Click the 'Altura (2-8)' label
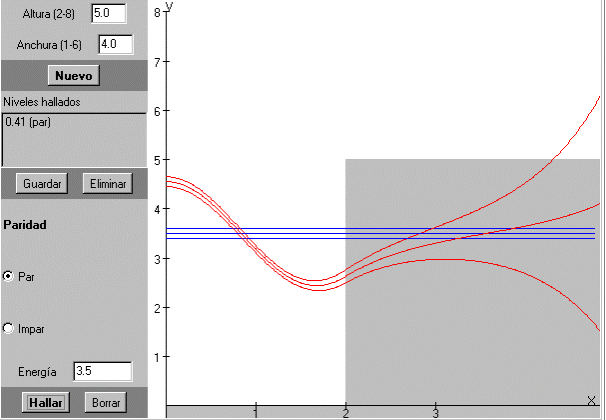The width and height of the screenshot is (606, 420). tap(49, 14)
